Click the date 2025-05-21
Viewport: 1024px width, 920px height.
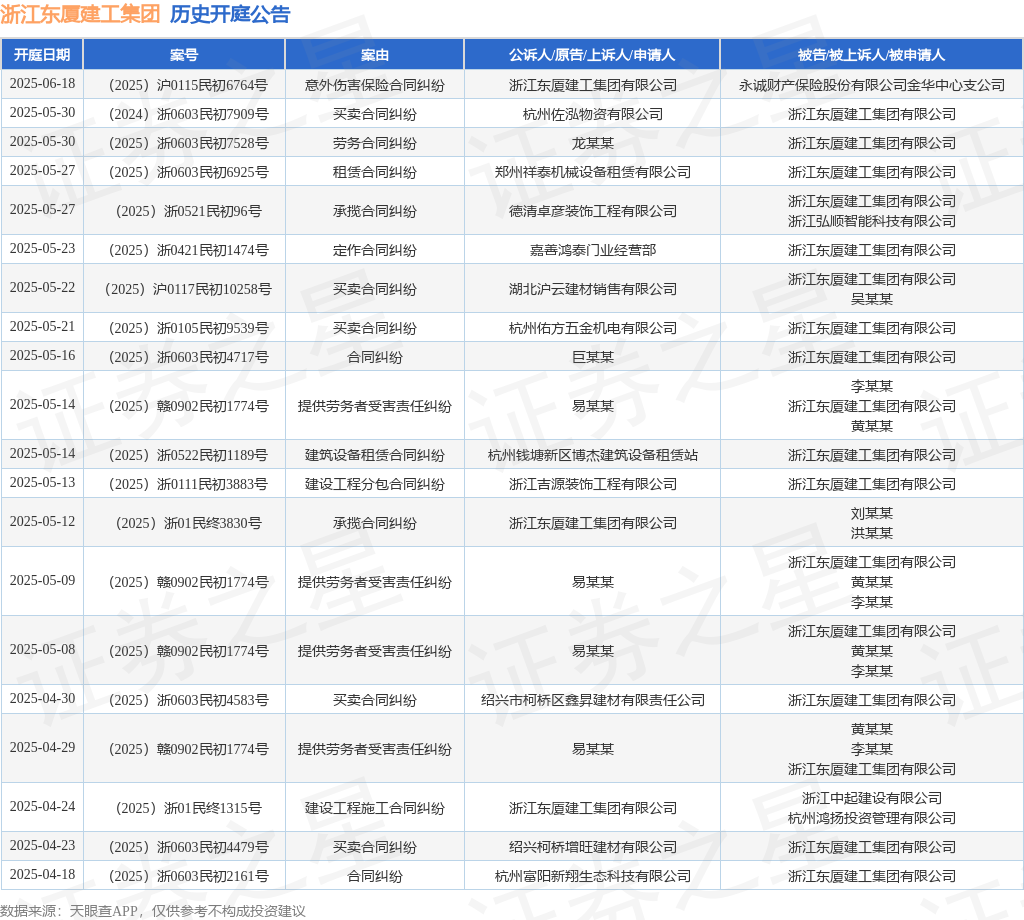[42, 326]
